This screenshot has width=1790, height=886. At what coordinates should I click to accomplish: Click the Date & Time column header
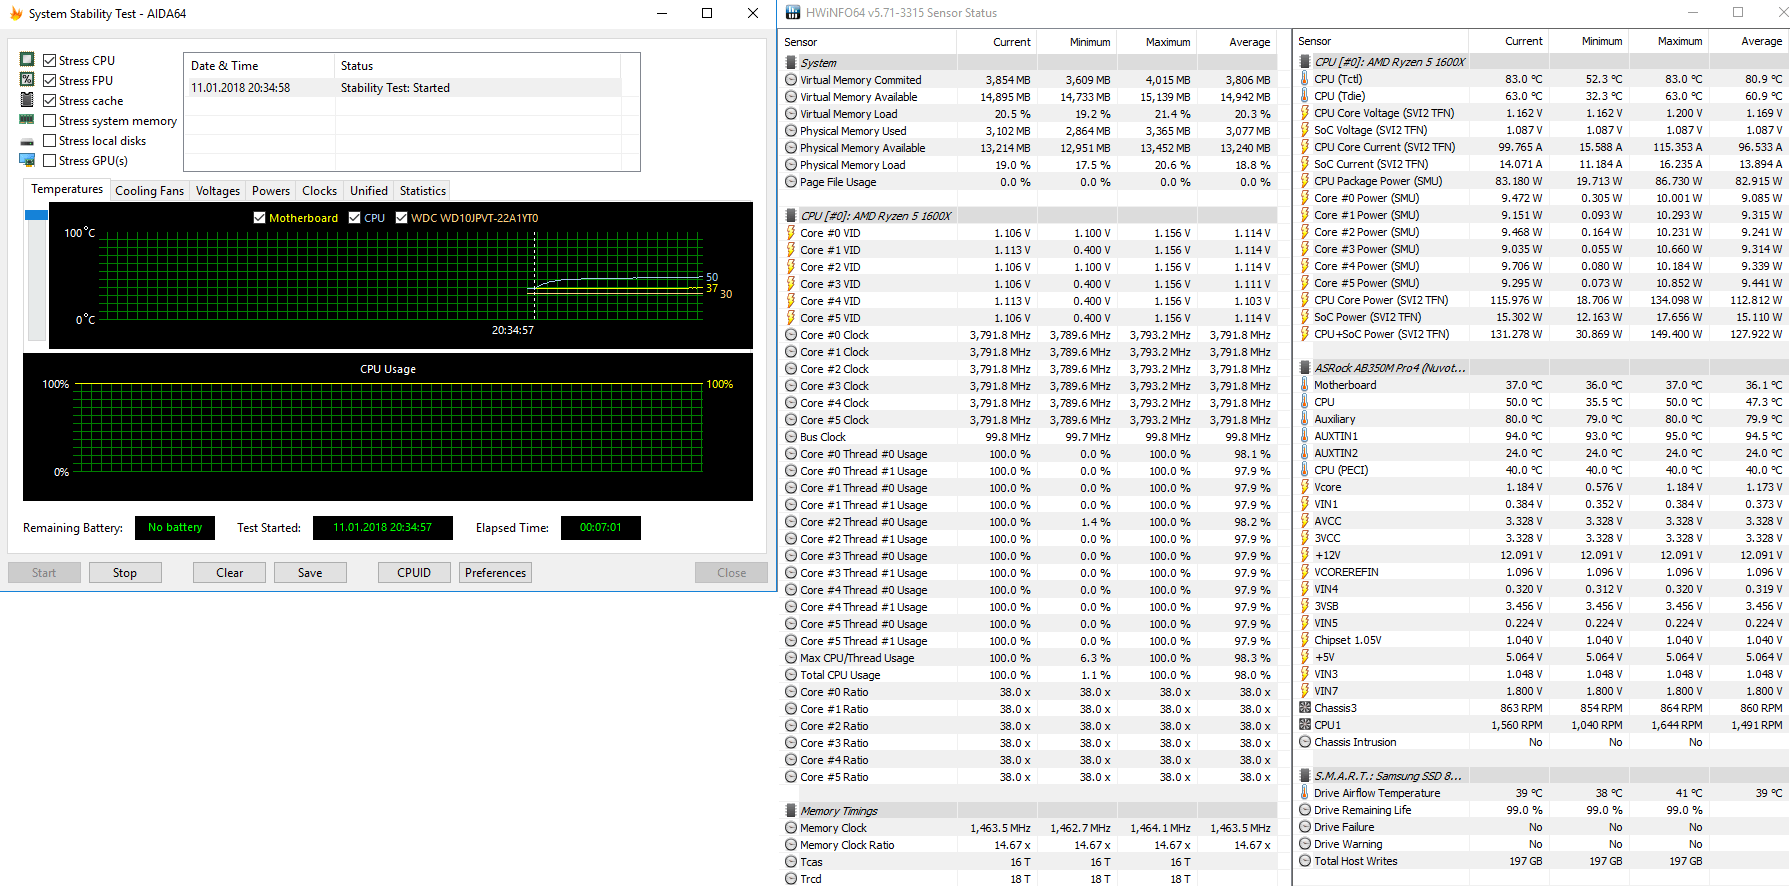point(259,66)
